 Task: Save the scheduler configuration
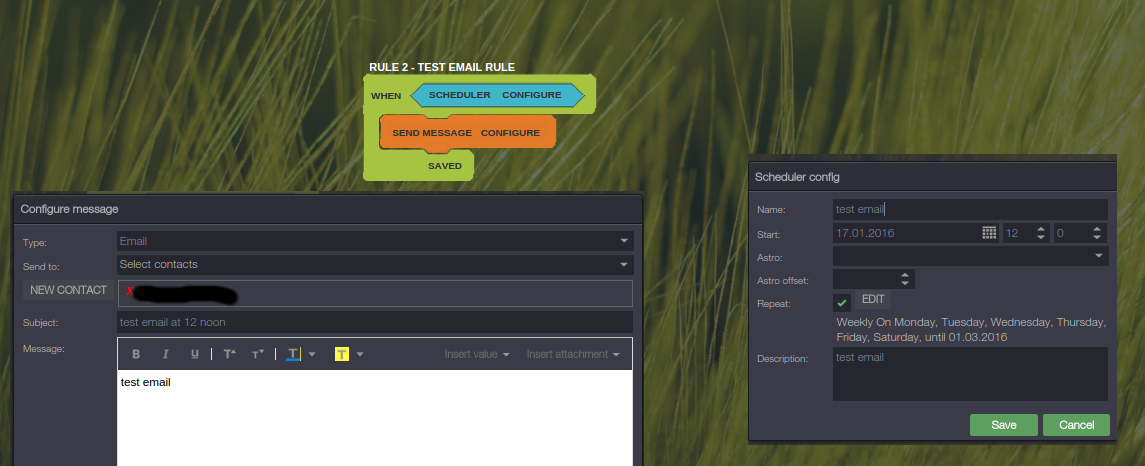(x=1003, y=425)
